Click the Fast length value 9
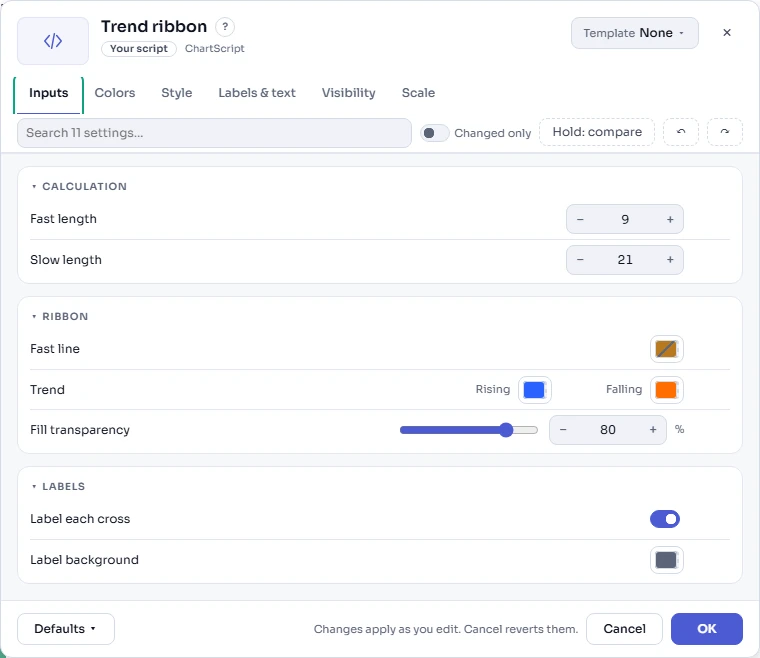 625,219
